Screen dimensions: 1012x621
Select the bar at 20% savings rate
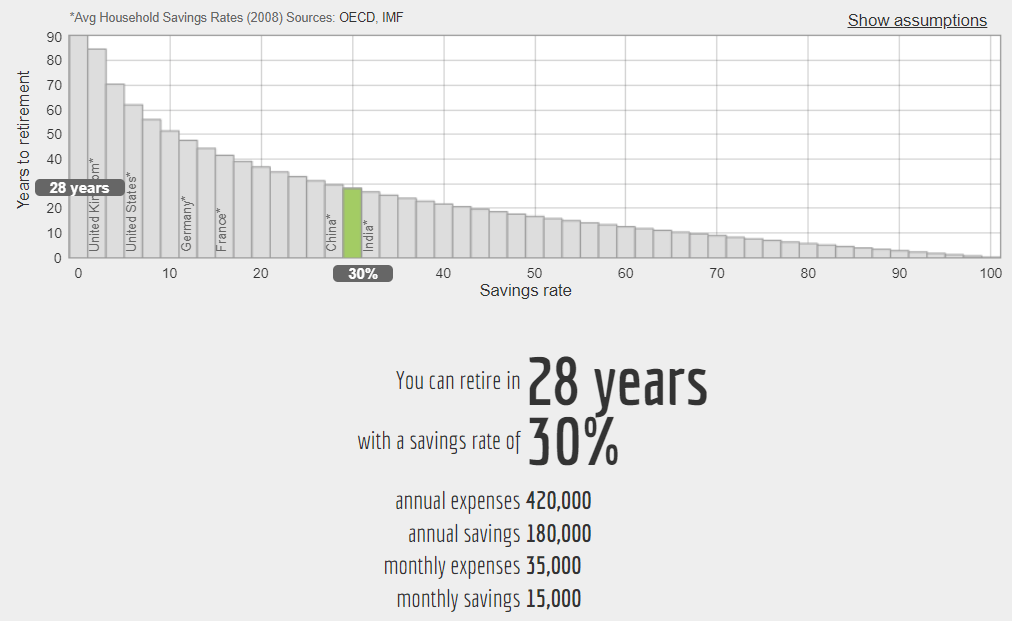(261, 213)
